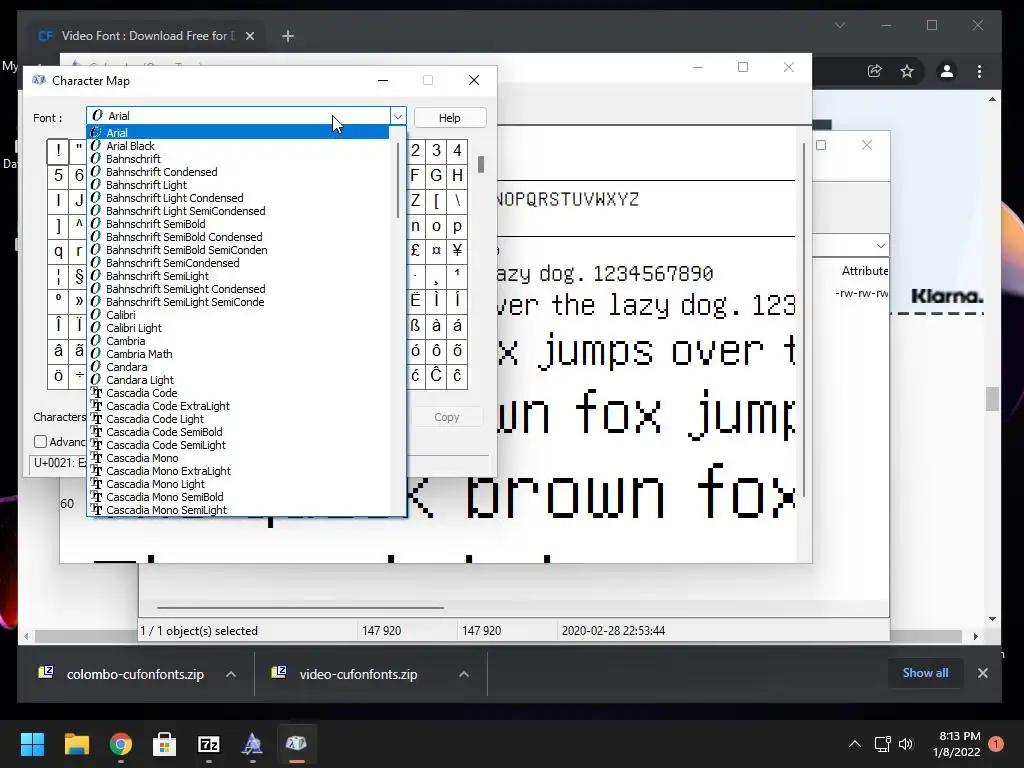Click the Chrome page vertical scrollbar thumb
Viewport: 1024px width, 768px height.
992,399
